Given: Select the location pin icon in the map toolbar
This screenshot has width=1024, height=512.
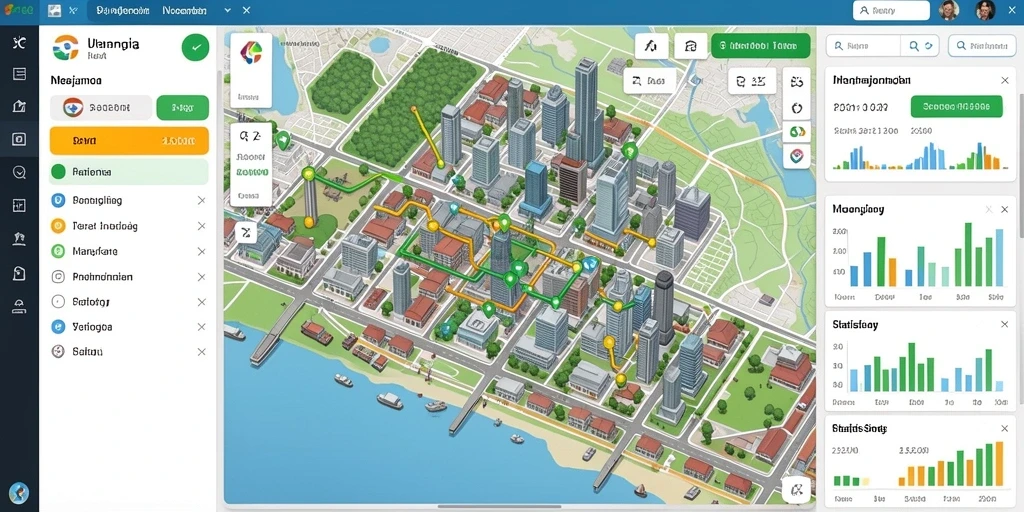Looking at the screenshot, I should (x=797, y=156).
